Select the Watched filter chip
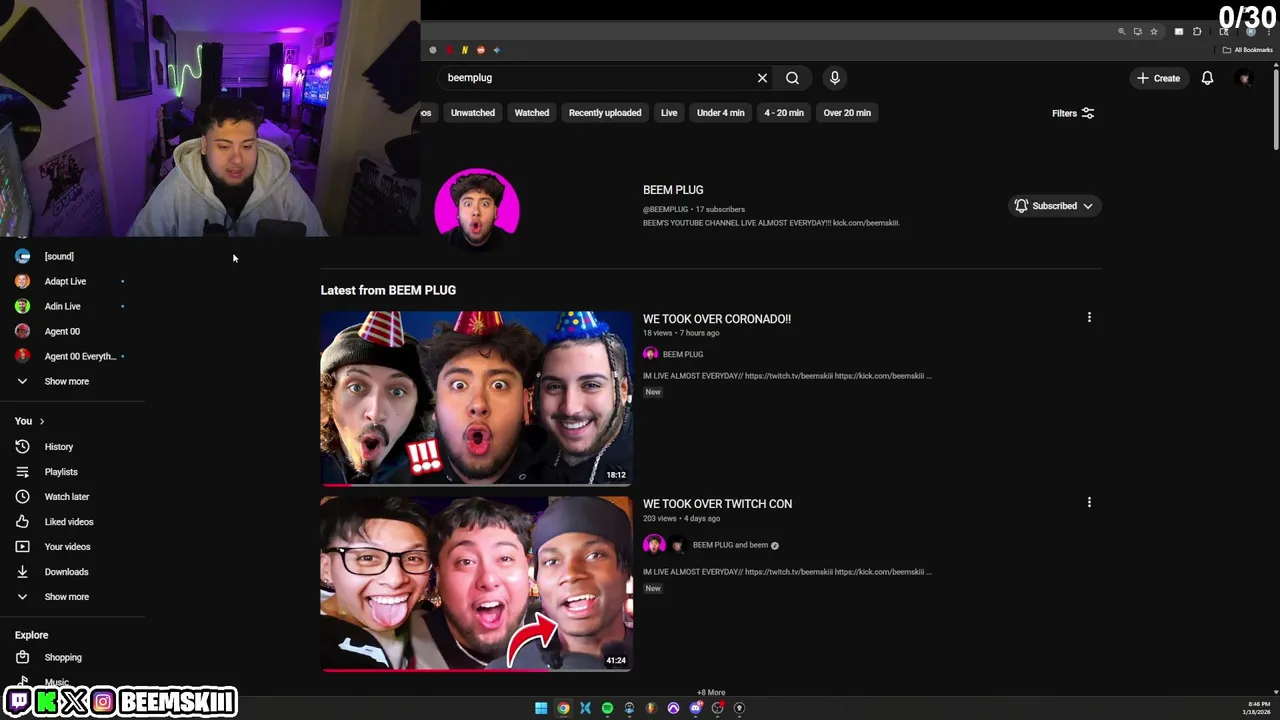Viewport: 1280px width, 720px height. point(531,113)
